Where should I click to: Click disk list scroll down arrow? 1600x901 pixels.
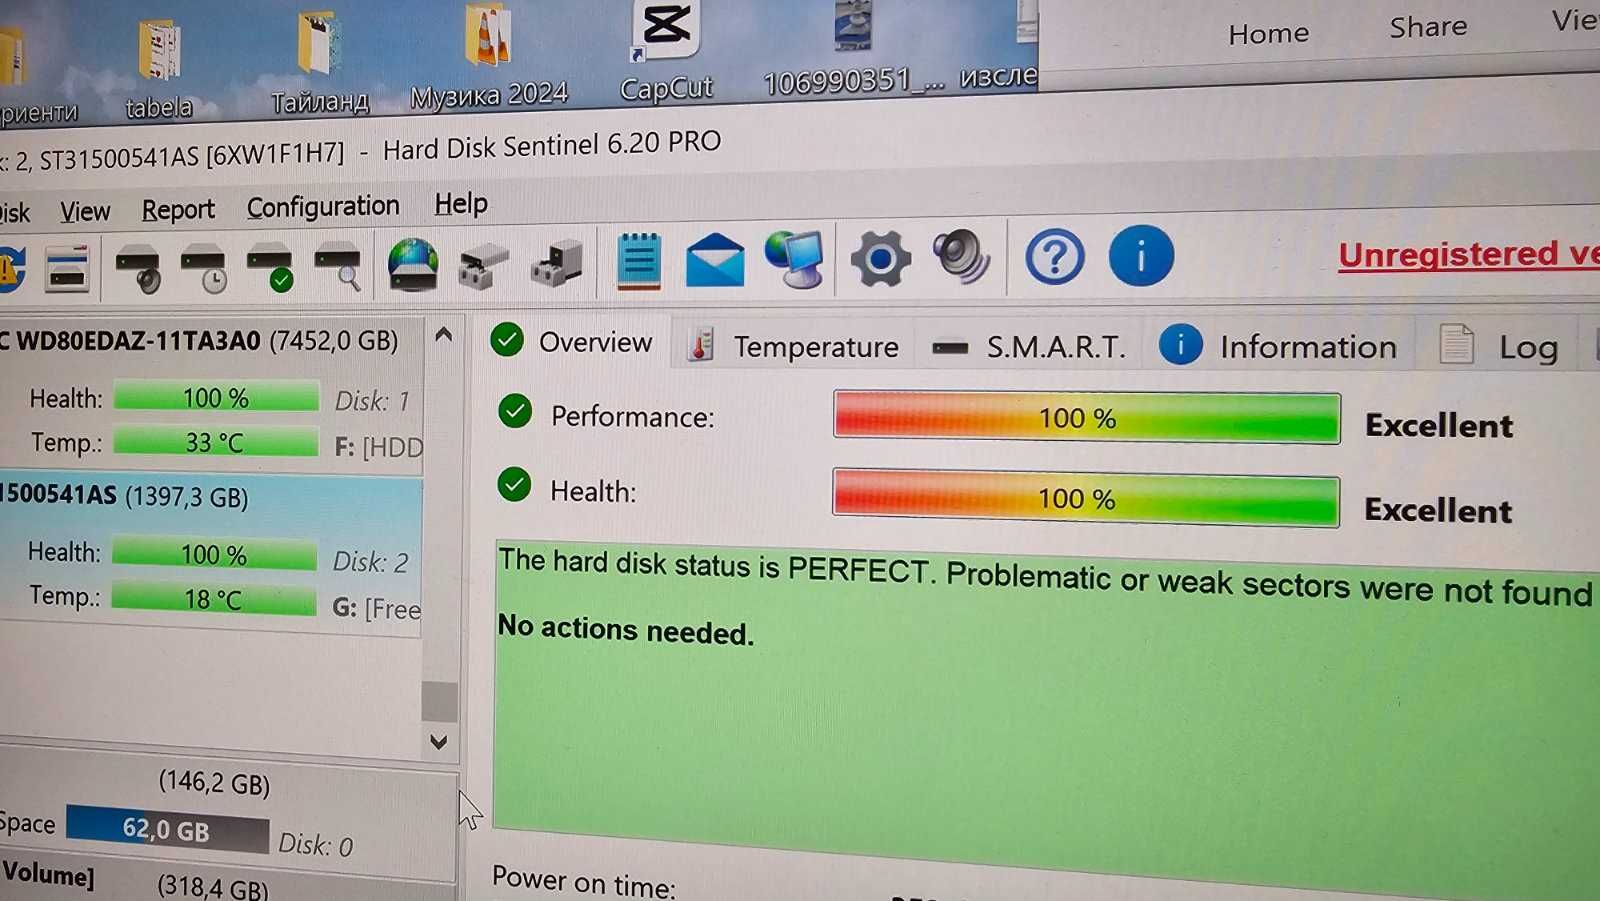pyautogui.click(x=438, y=742)
